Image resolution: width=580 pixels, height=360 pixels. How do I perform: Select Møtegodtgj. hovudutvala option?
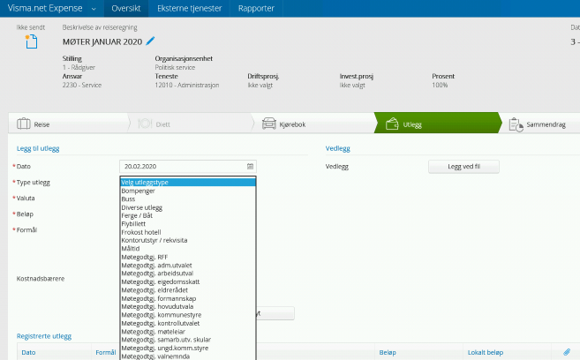coord(188,306)
